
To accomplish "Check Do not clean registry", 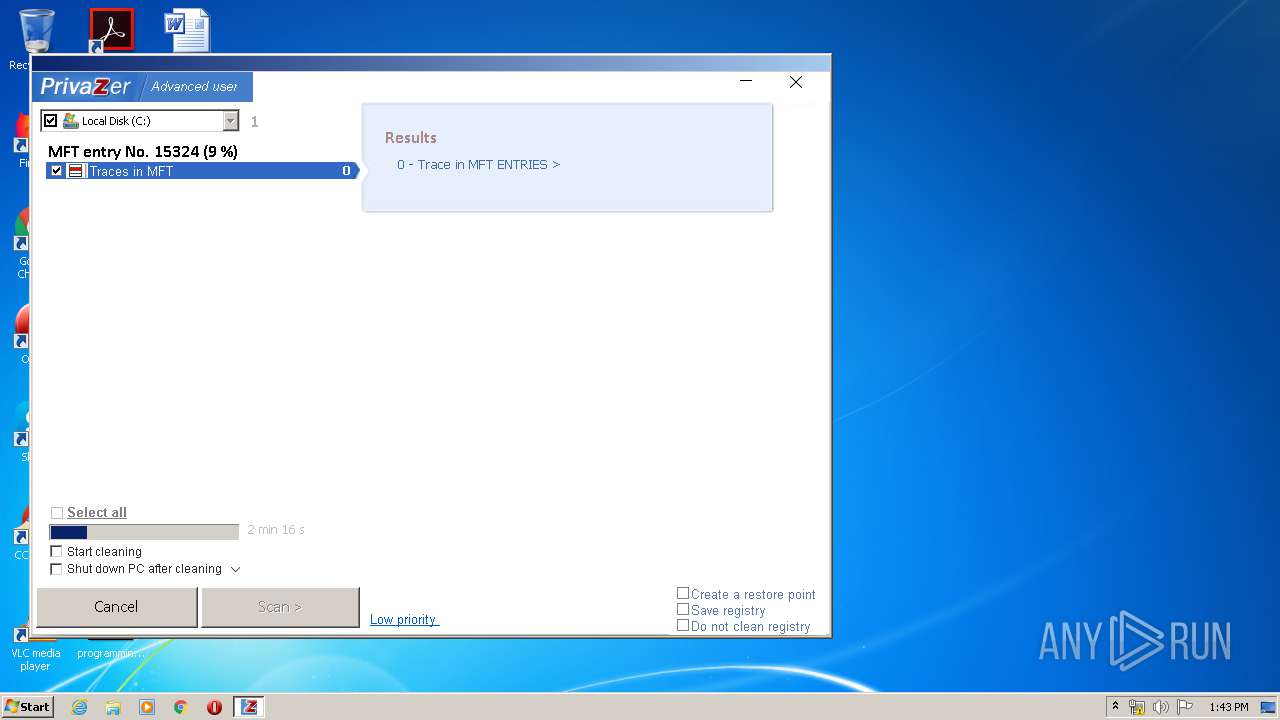I will pyautogui.click(x=683, y=626).
